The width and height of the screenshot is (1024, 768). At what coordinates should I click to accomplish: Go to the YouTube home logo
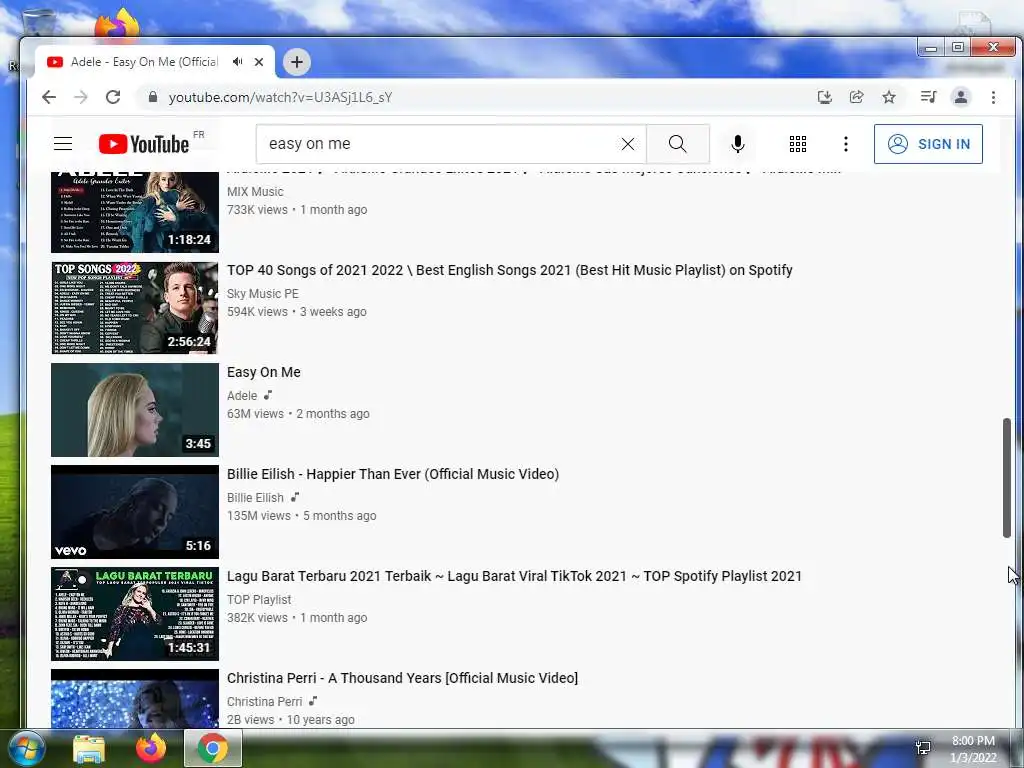coord(144,144)
